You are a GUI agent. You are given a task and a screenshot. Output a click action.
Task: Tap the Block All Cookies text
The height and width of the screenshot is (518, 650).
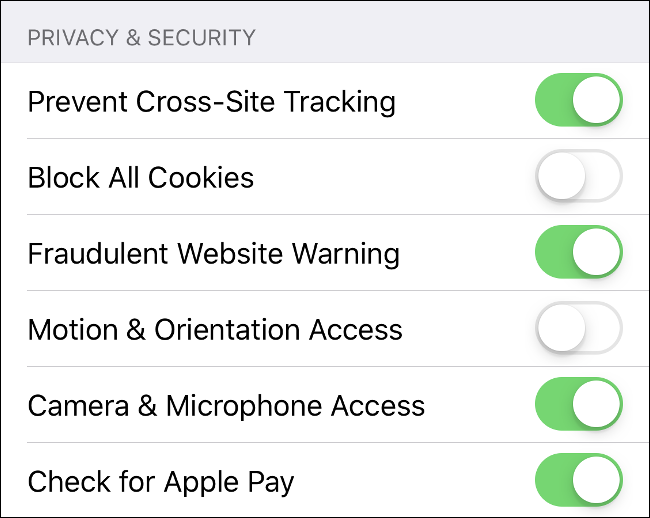tap(141, 178)
